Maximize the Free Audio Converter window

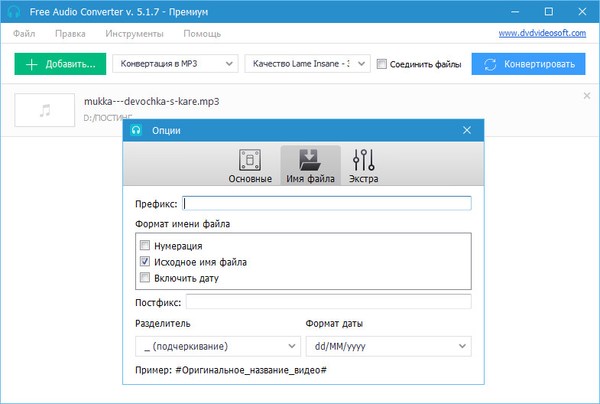tap(549, 11)
